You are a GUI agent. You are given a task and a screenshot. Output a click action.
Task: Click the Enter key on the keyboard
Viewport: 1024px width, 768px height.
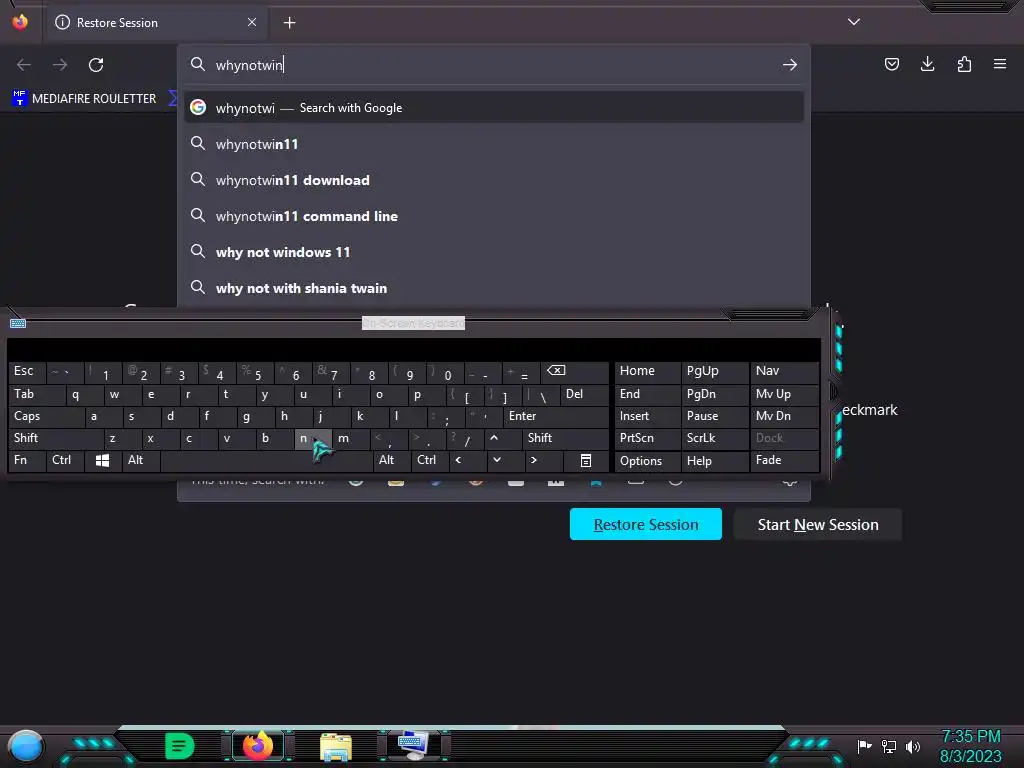click(556, 416)
